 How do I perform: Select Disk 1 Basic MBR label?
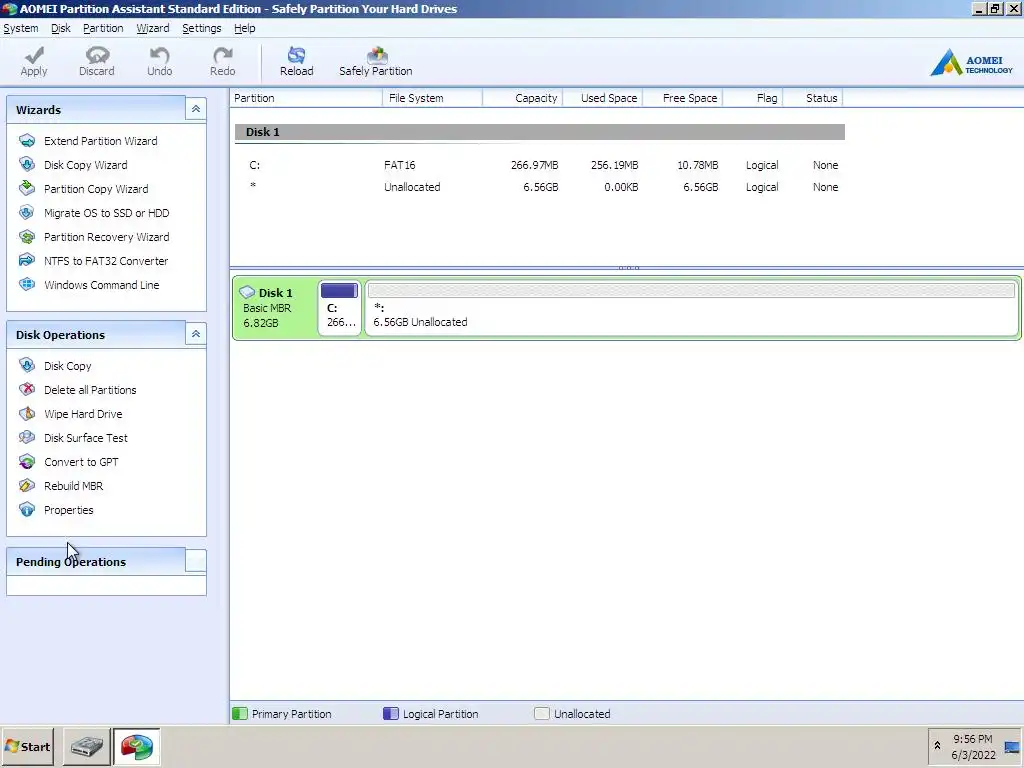click(x=275, y=308)
